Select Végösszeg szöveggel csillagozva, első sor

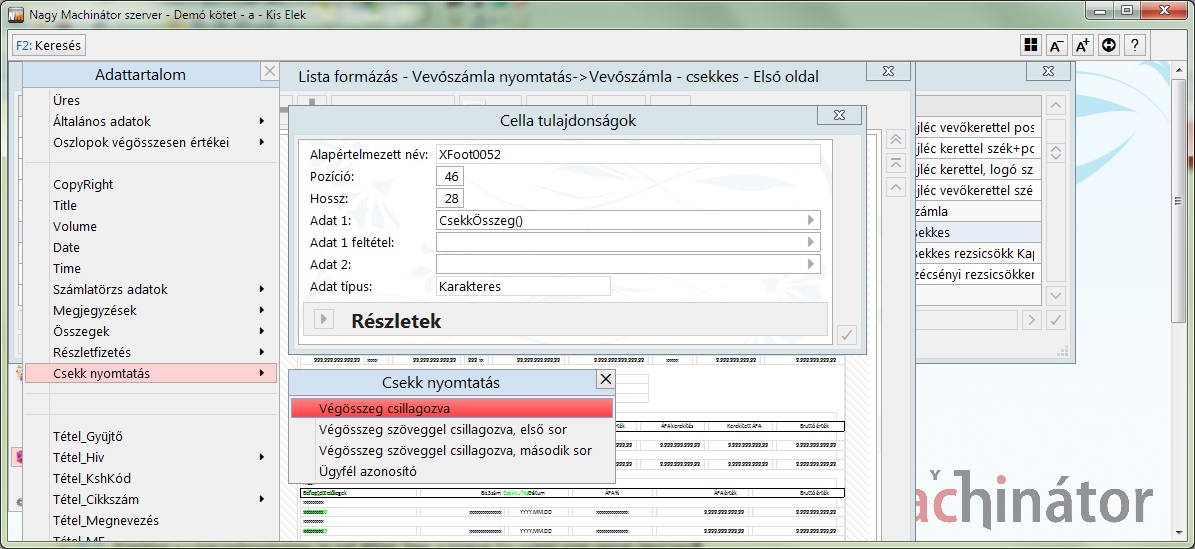click(451, 429)
